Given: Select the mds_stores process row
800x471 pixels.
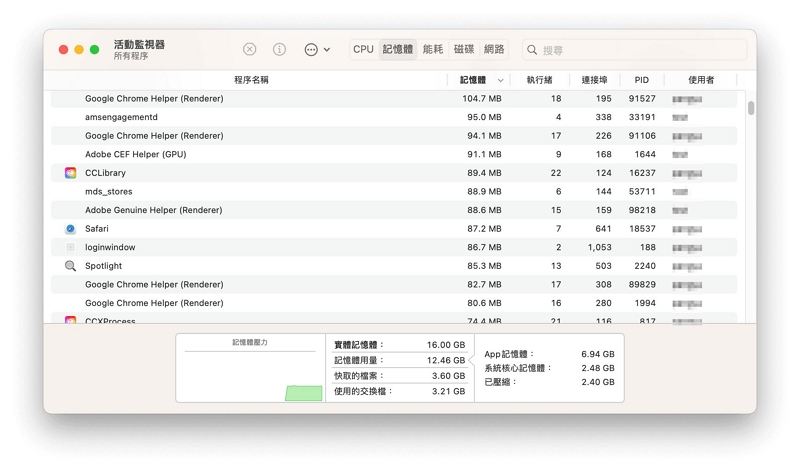Looking at the screenshot, I should tap(394, 191).
